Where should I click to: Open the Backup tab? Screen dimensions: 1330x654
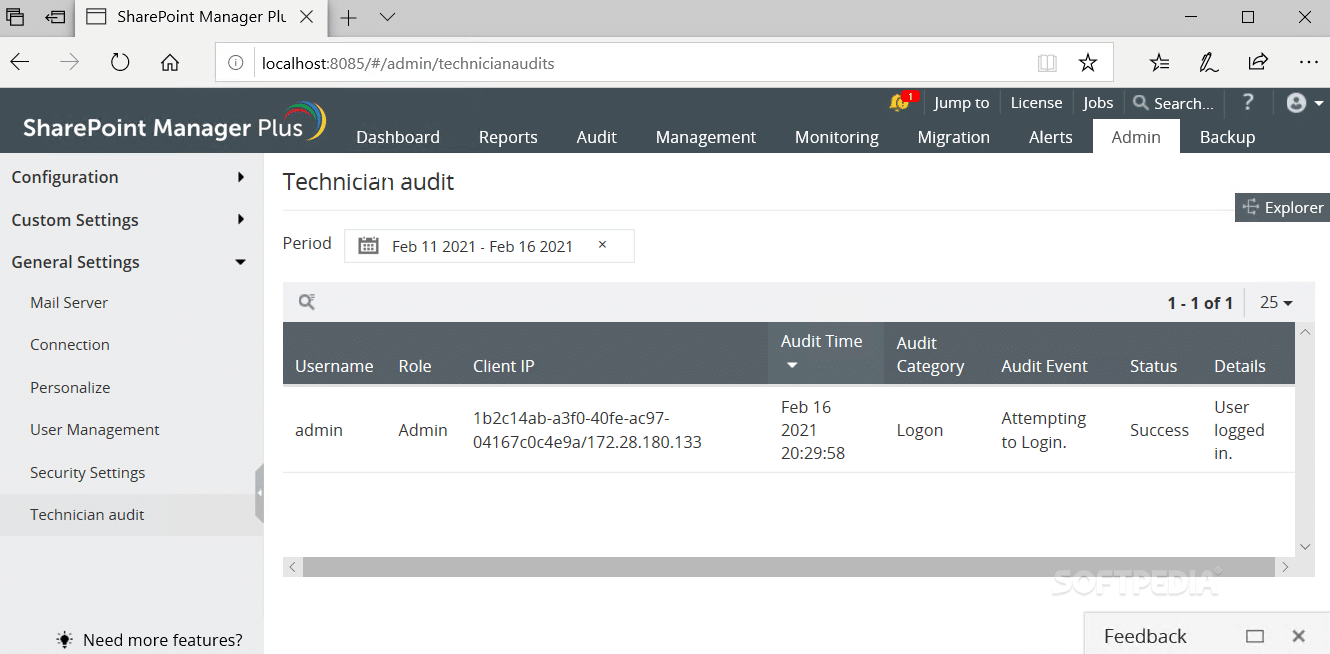point(1227,137)
